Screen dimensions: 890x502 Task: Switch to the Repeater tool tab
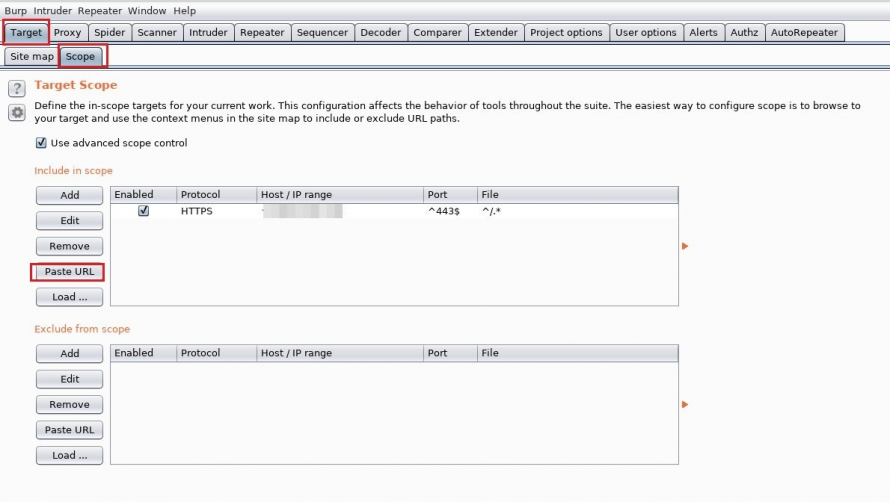pos(262,32)
